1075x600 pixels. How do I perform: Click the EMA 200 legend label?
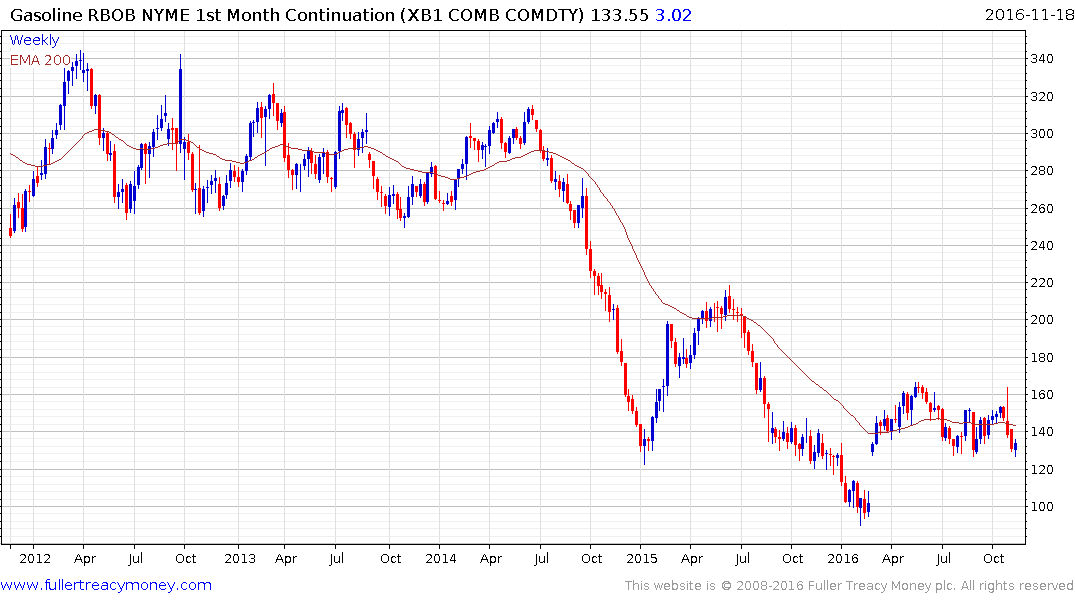40,60
